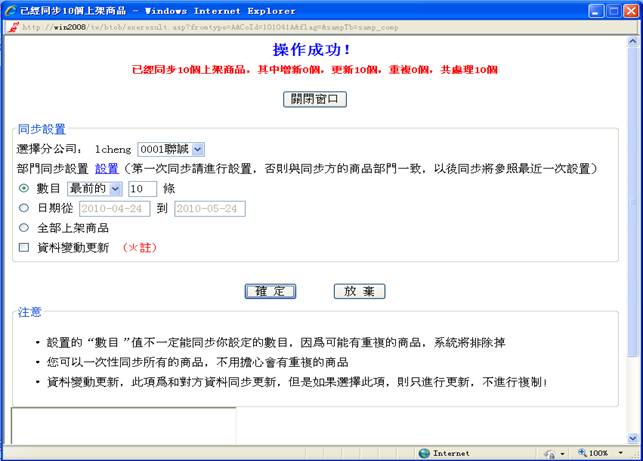Click the protected mode security icon

click(548, 453)
